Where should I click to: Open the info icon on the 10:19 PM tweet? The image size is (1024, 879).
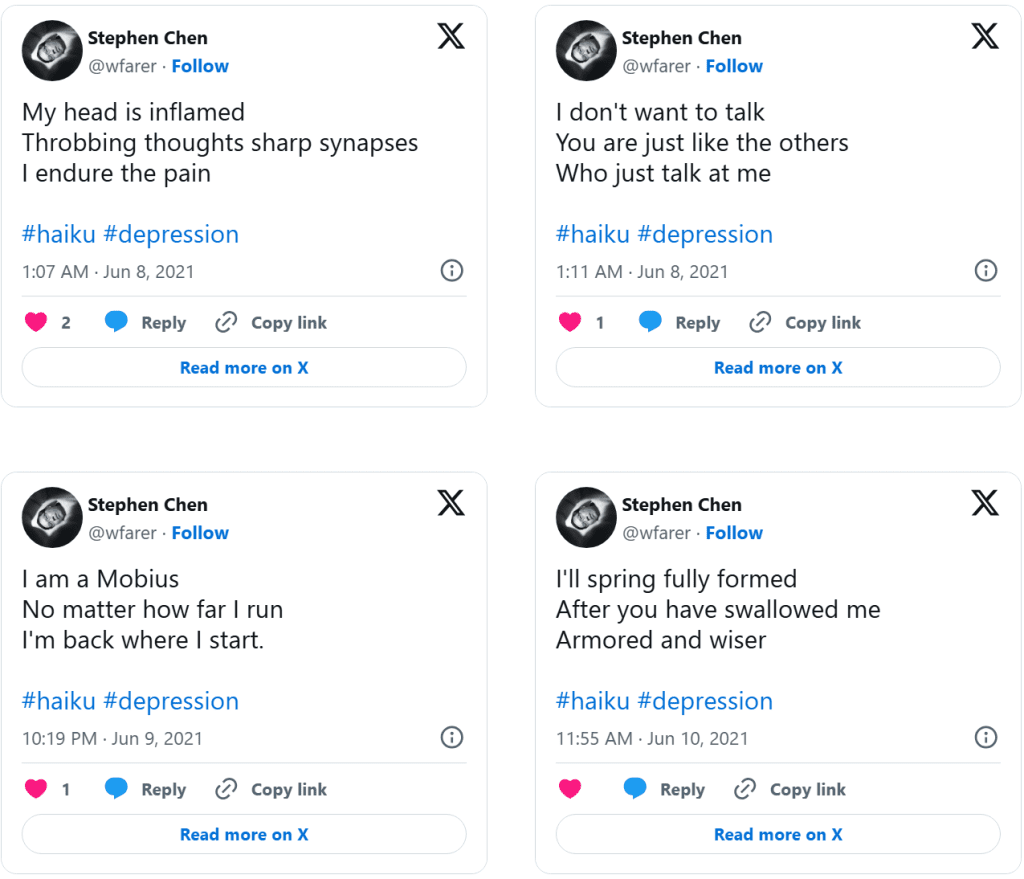(451, 738)
